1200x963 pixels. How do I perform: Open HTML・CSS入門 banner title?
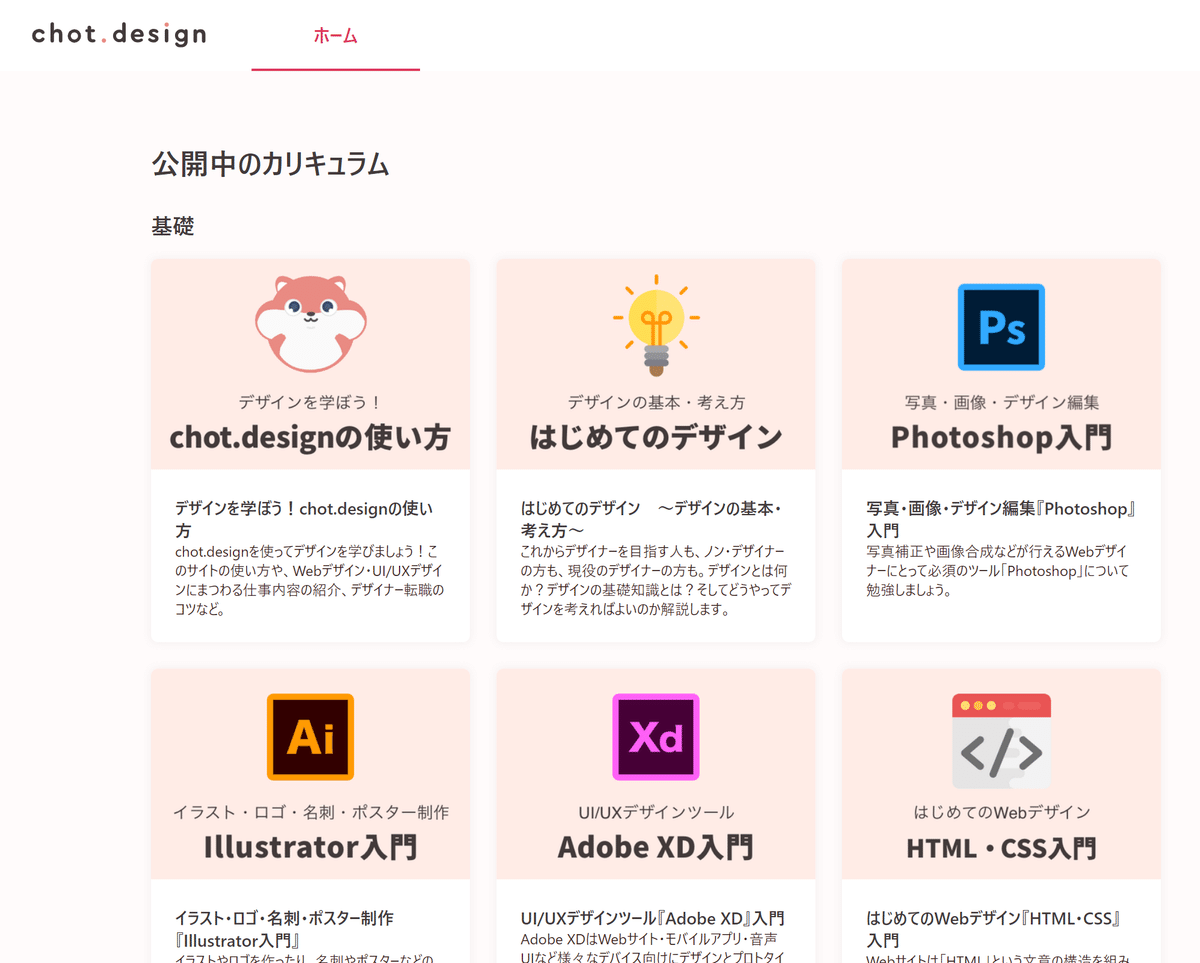1001,848
